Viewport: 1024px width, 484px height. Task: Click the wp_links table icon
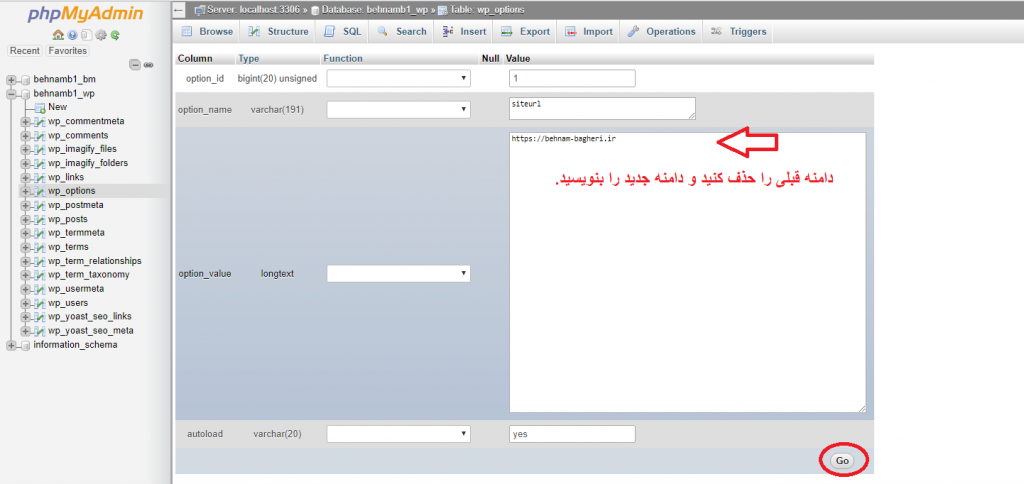40,177
